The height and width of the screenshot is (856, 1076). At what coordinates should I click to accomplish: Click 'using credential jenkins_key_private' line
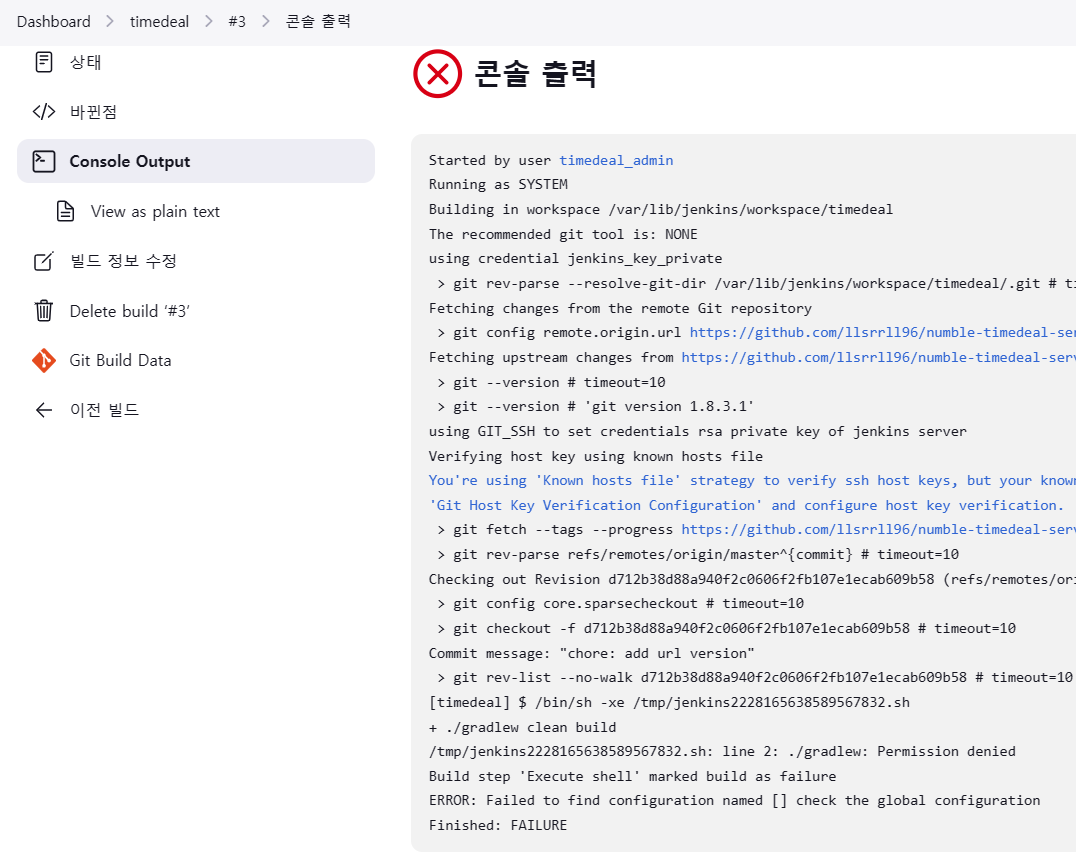[x=575, y=259]
